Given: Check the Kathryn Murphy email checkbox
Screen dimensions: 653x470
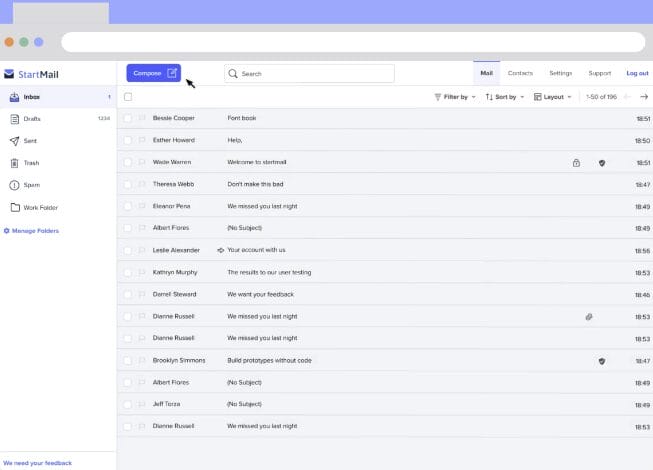Looking at the screenshot, I should 127,272.
